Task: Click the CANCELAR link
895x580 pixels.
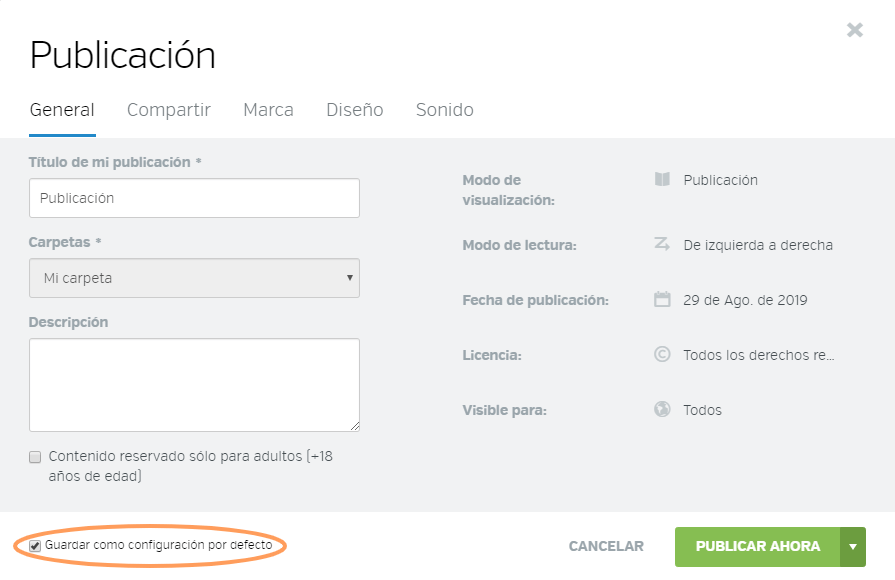Action: pyautogui.click(x=605, y=546)
